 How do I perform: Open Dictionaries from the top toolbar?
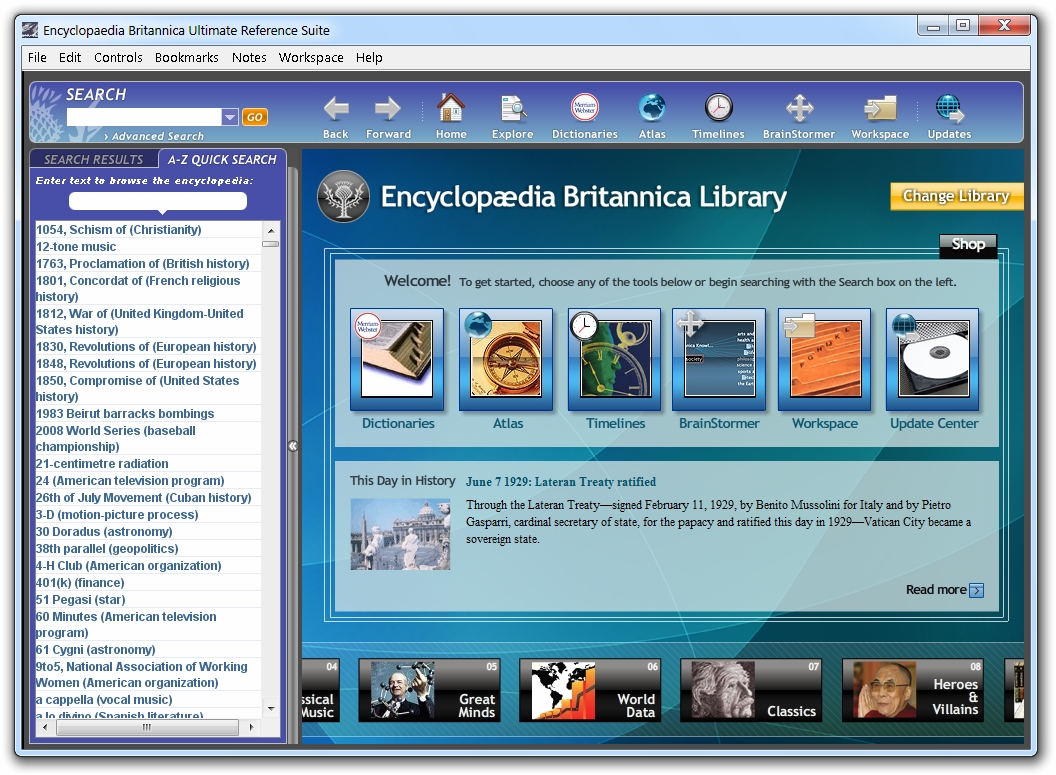click(x=585, y=116)
